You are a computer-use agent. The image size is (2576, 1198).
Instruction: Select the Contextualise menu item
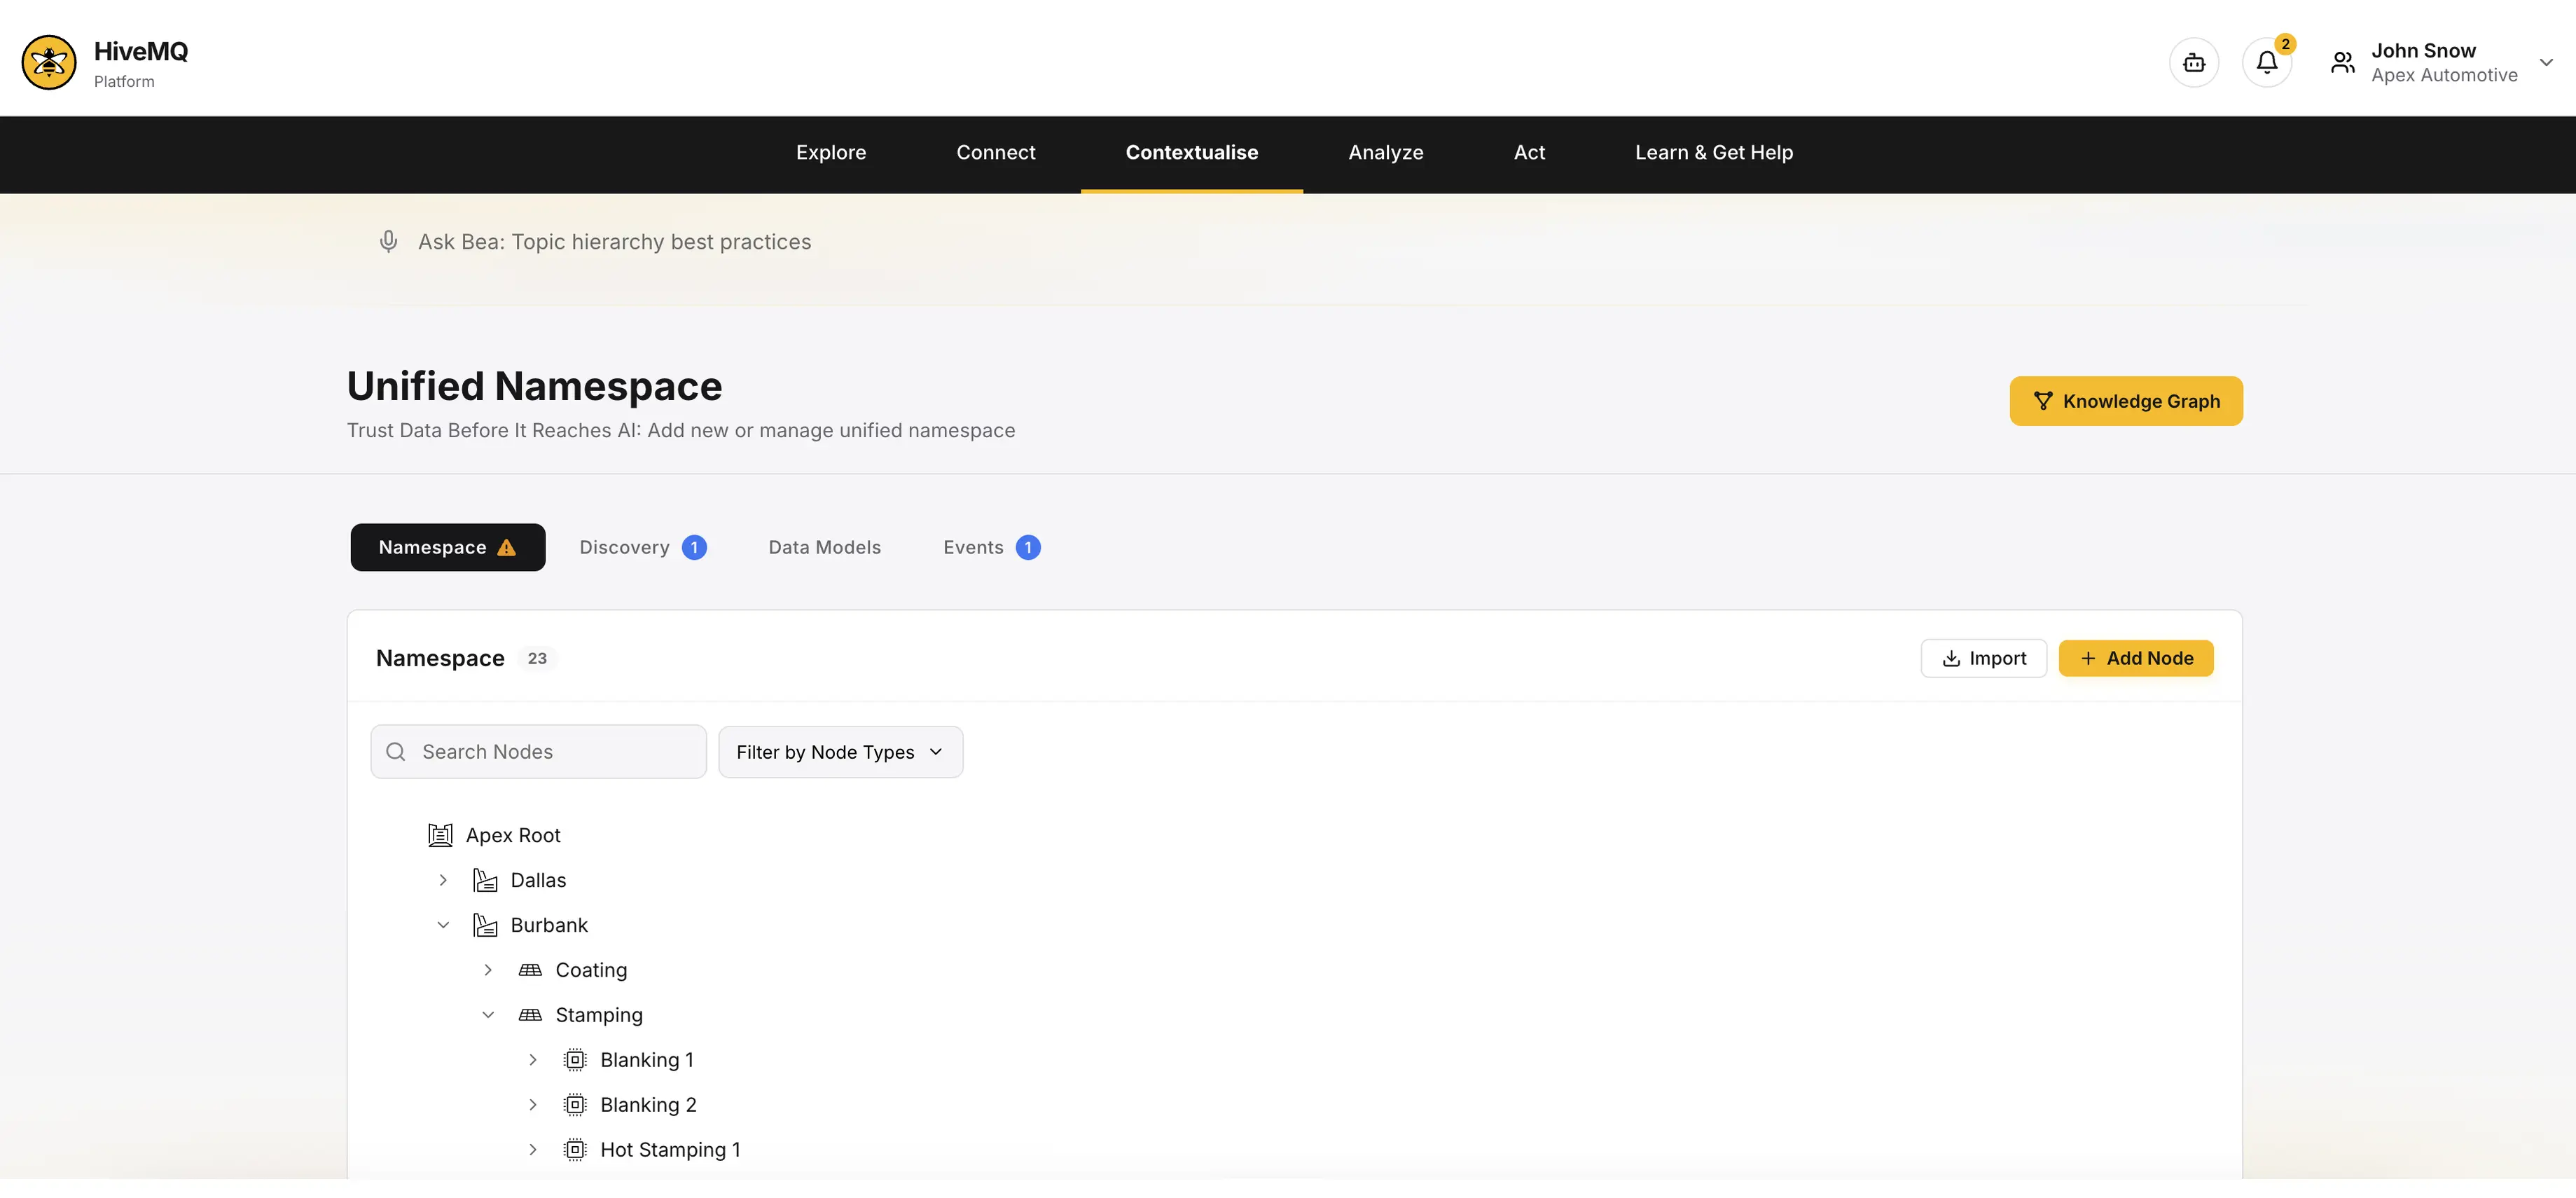[1192, 153]
